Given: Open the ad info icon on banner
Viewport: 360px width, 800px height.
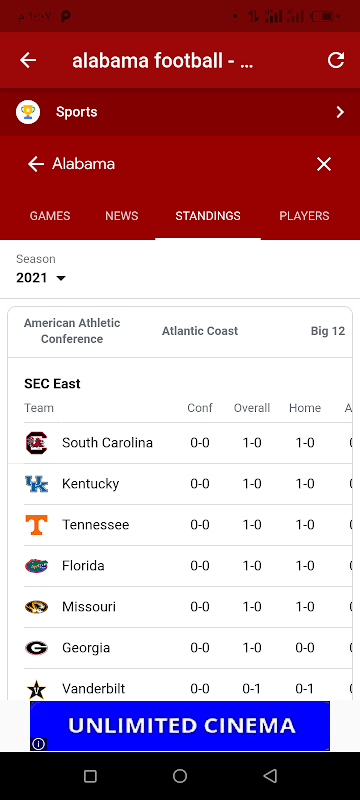Looking at the screenshot, I should [x=38, y=744].
